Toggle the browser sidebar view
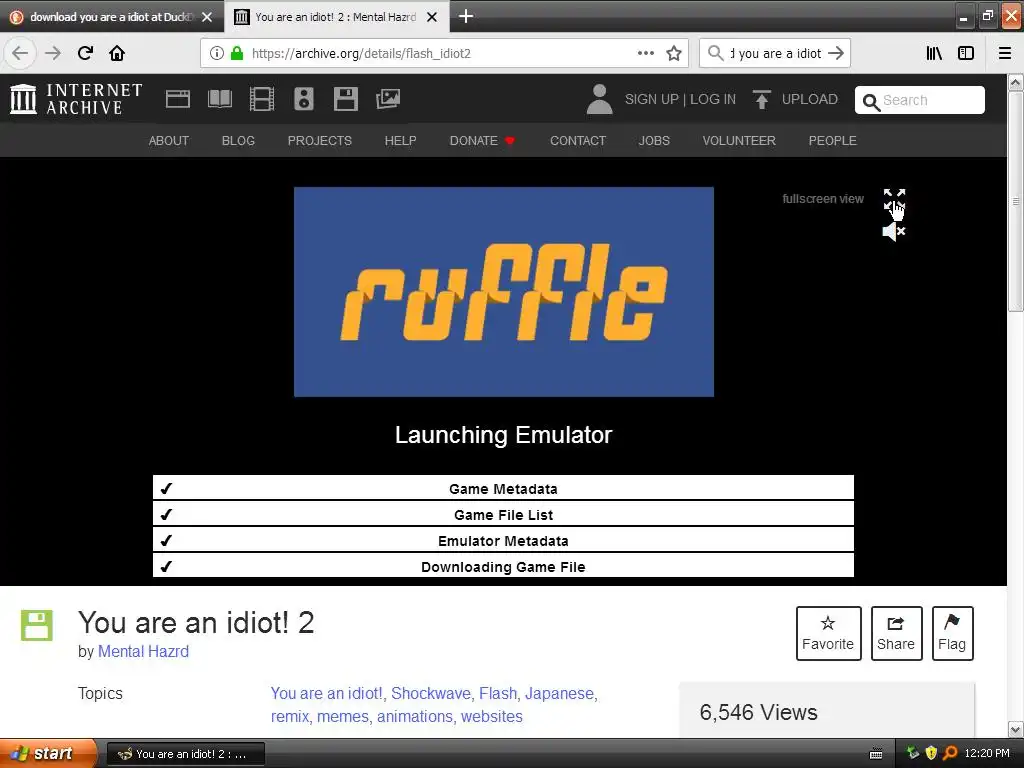Viewport: 1024px width, 768px height. point(966,53)
